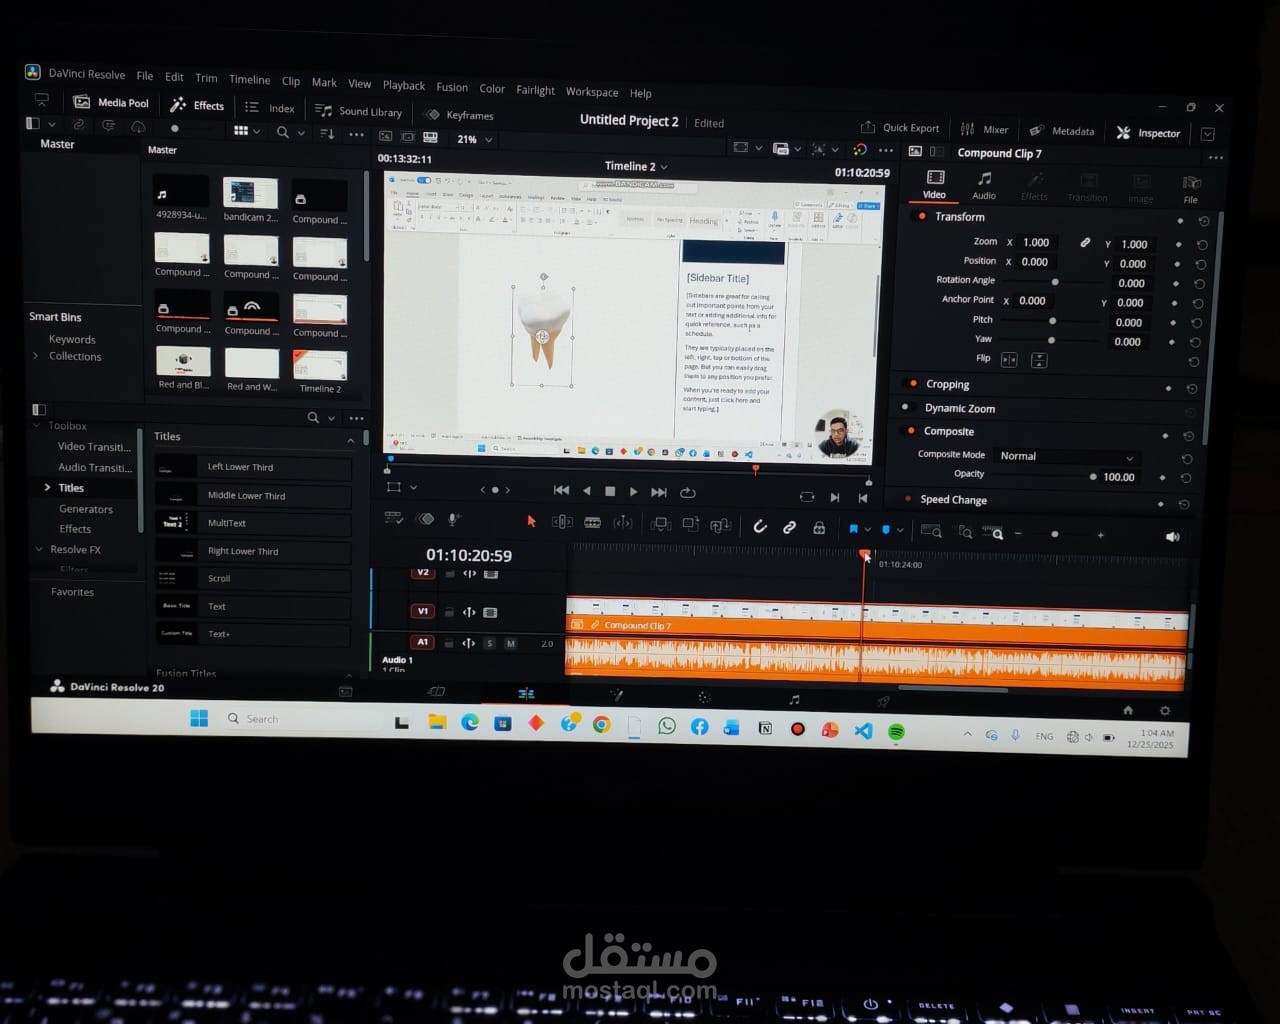Click the Zoom X value field
The width and height of the screenshot is (1280, 1024).
tap(1037, 242)
